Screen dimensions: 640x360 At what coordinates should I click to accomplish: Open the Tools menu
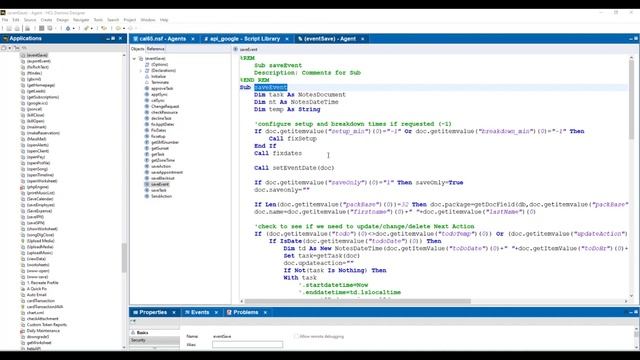98,20
